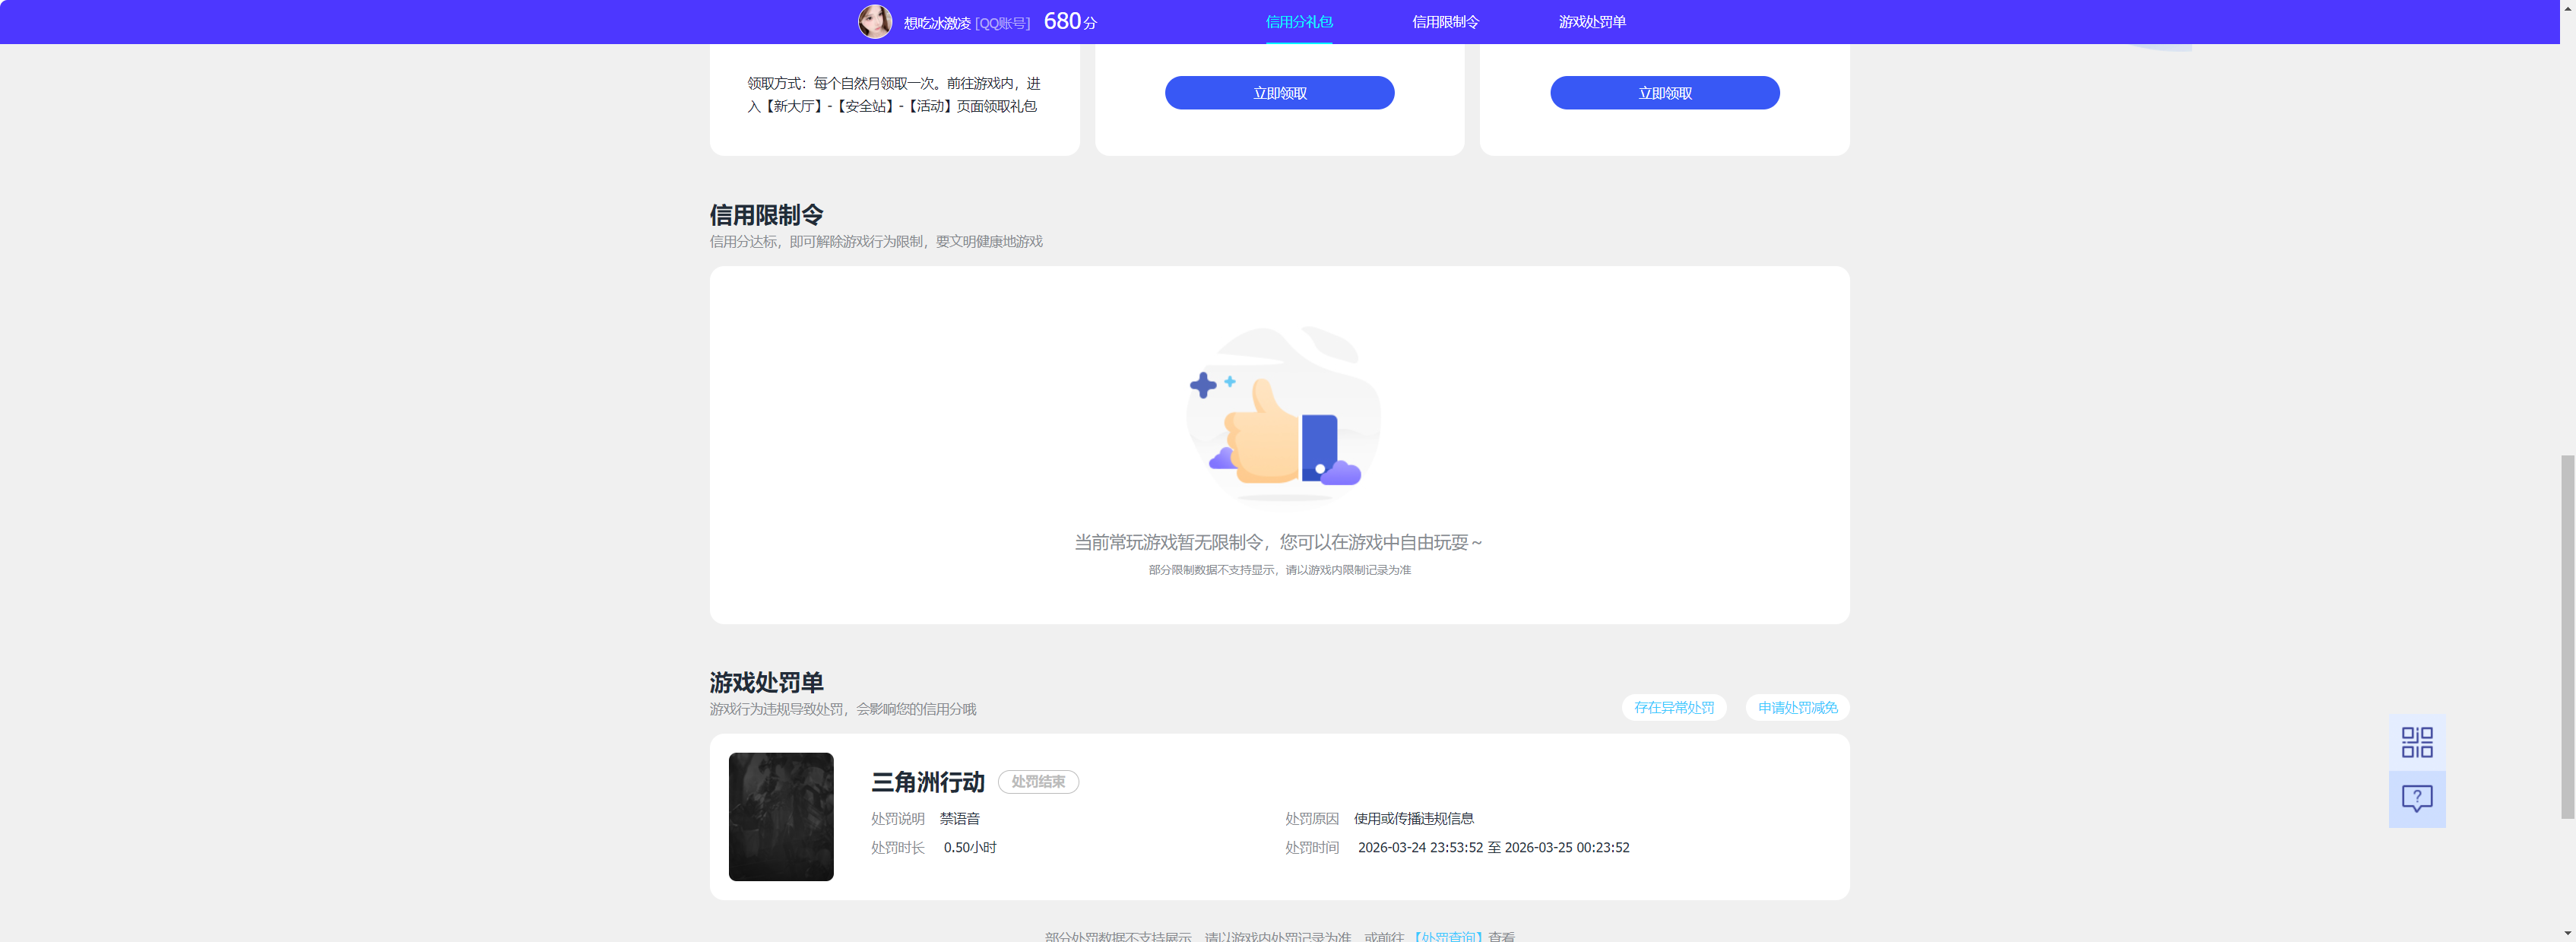Viewport: 2576px width, 942px height.
Task: Click the scrollbar down arrow
Action: [x=2567, y=934]
